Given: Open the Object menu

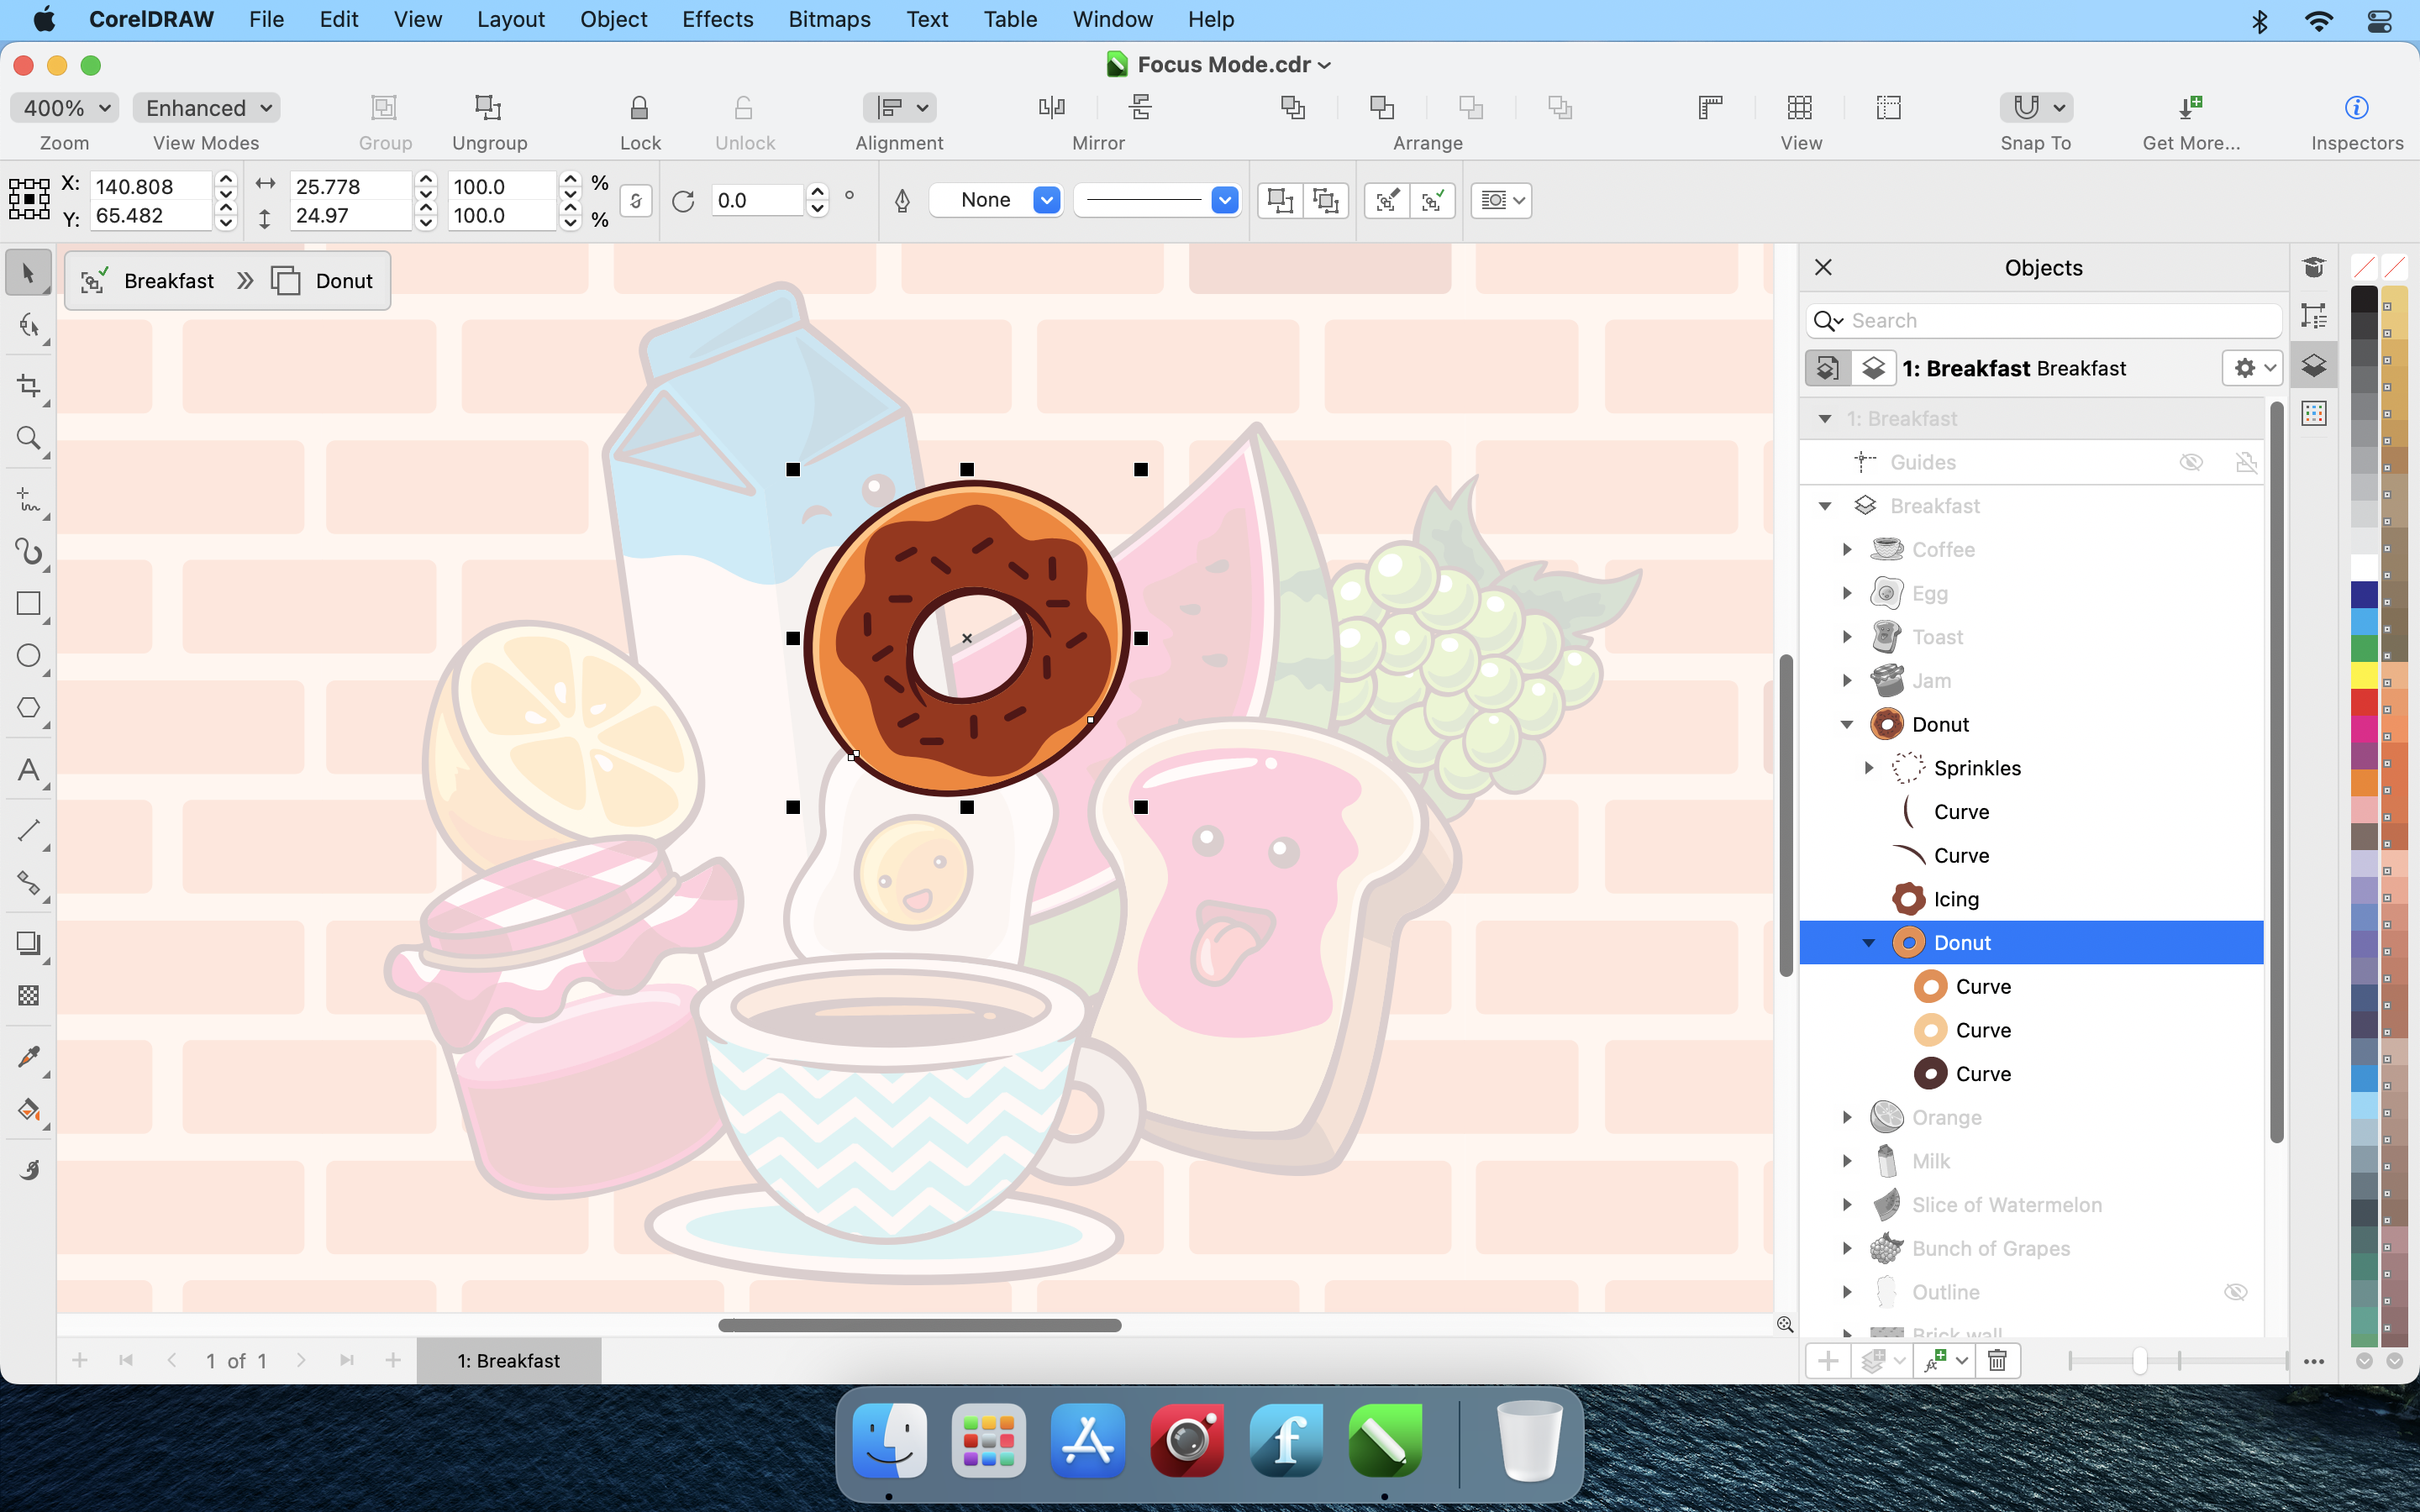Looking at the screenshot, I should click(612, 19).
